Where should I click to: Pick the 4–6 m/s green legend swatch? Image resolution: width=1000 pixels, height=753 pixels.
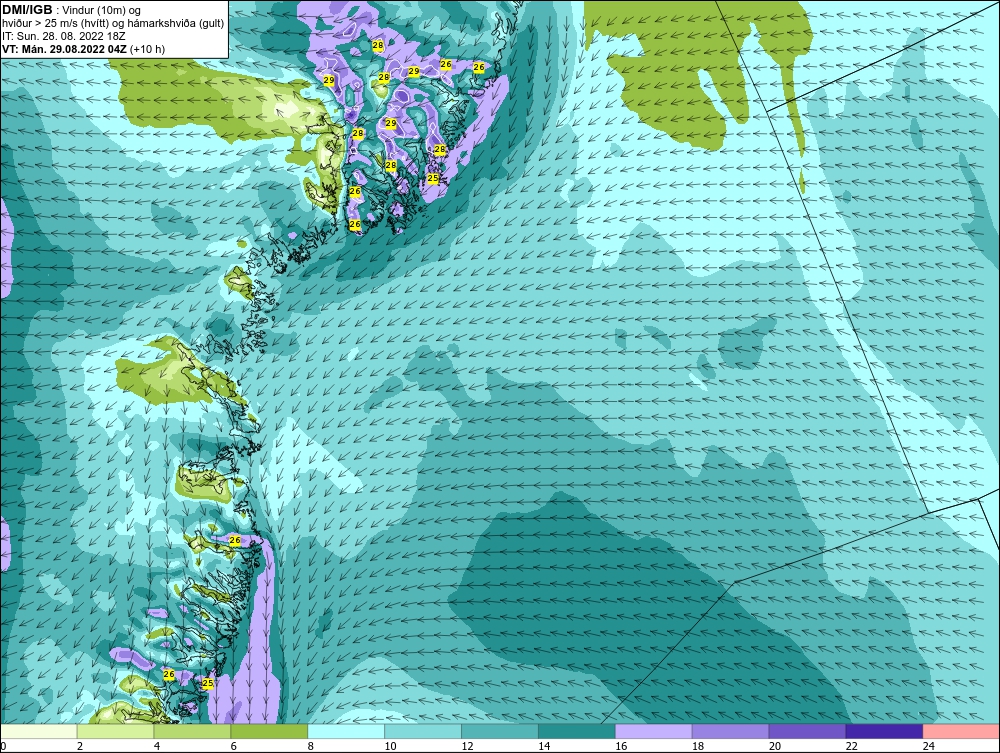[x=192, y=731]
